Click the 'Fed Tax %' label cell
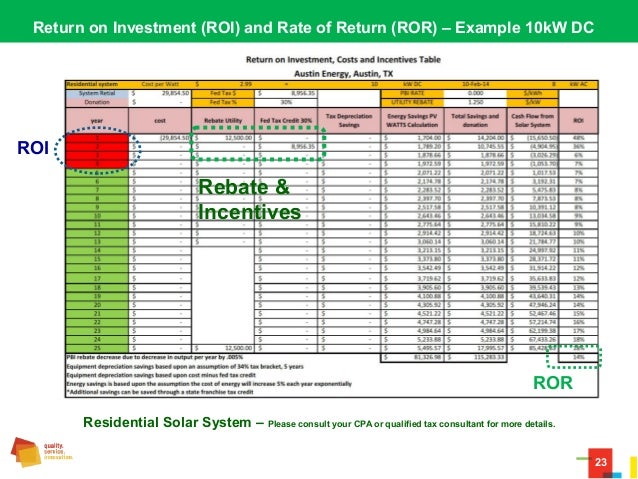 223,102
